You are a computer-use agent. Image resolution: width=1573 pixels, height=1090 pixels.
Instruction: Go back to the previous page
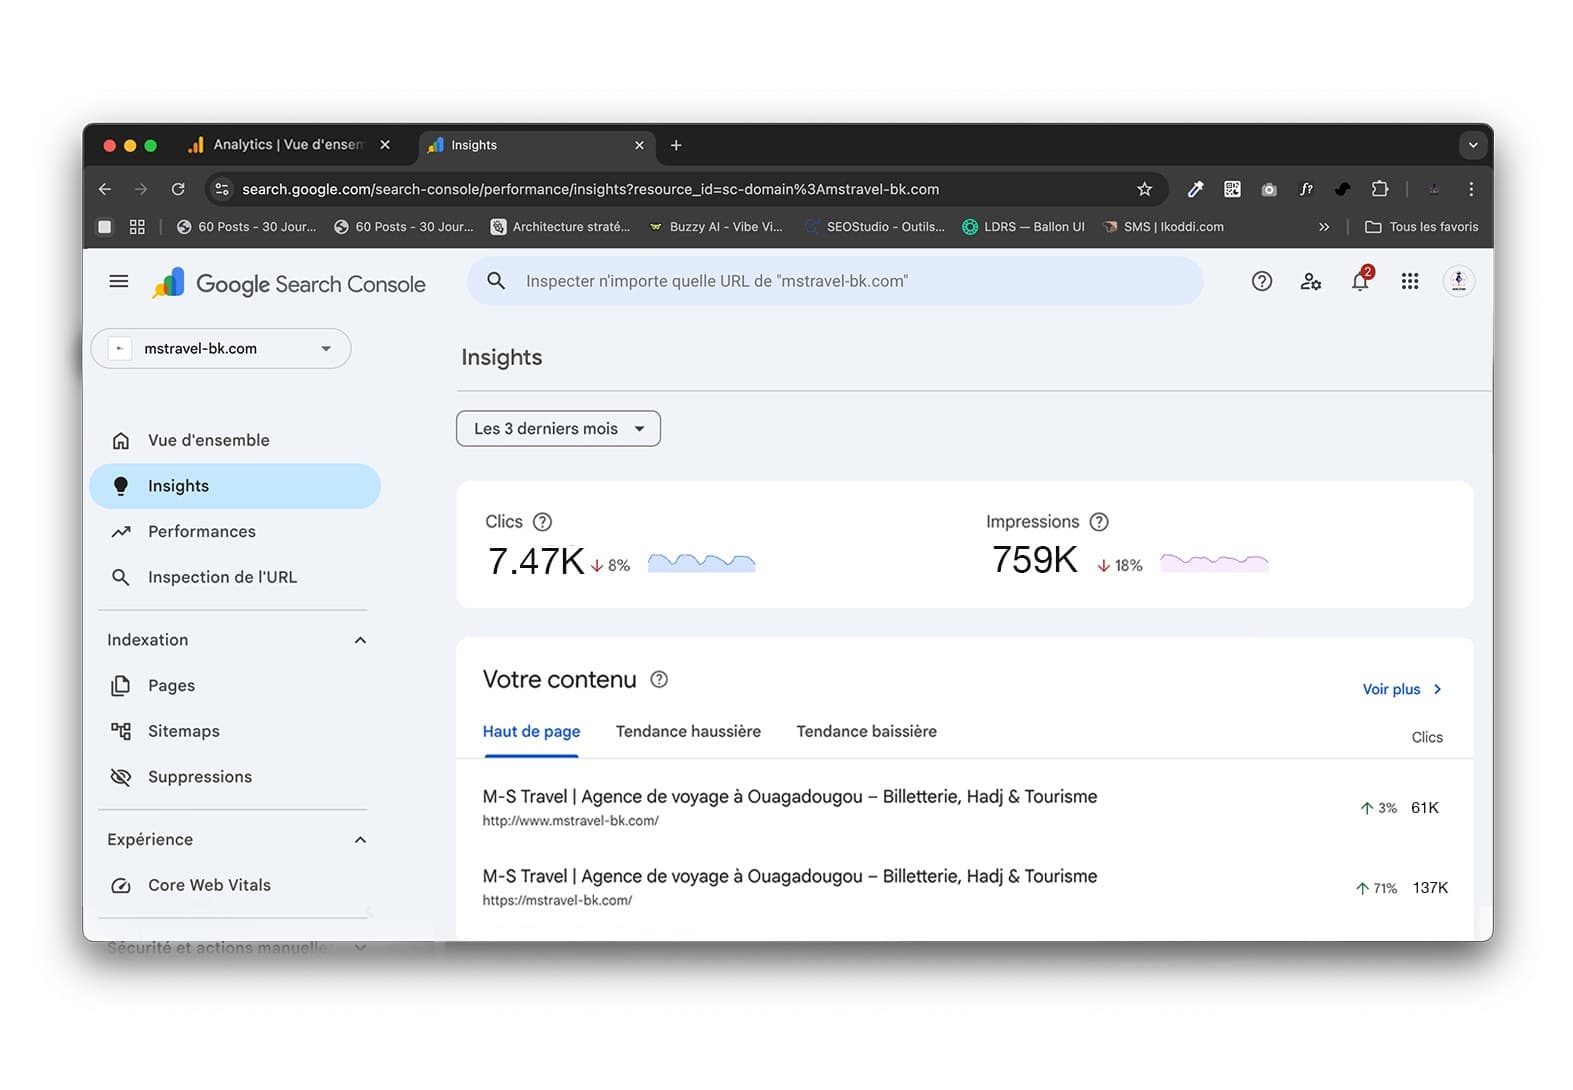point(105,189)
